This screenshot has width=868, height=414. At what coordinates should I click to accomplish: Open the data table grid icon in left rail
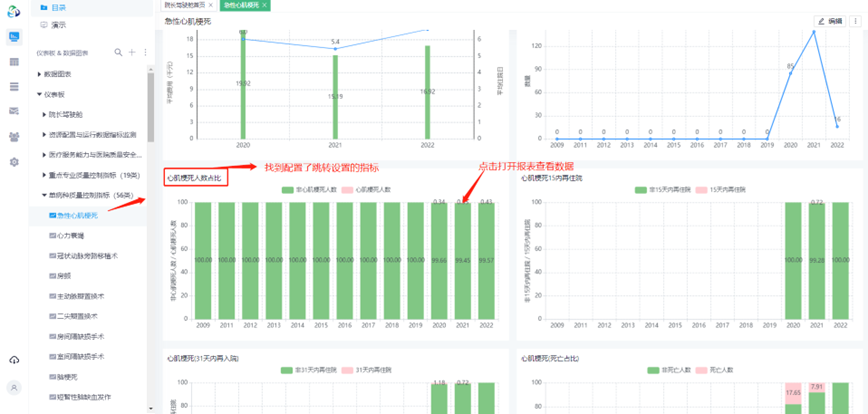click(14, 62)
